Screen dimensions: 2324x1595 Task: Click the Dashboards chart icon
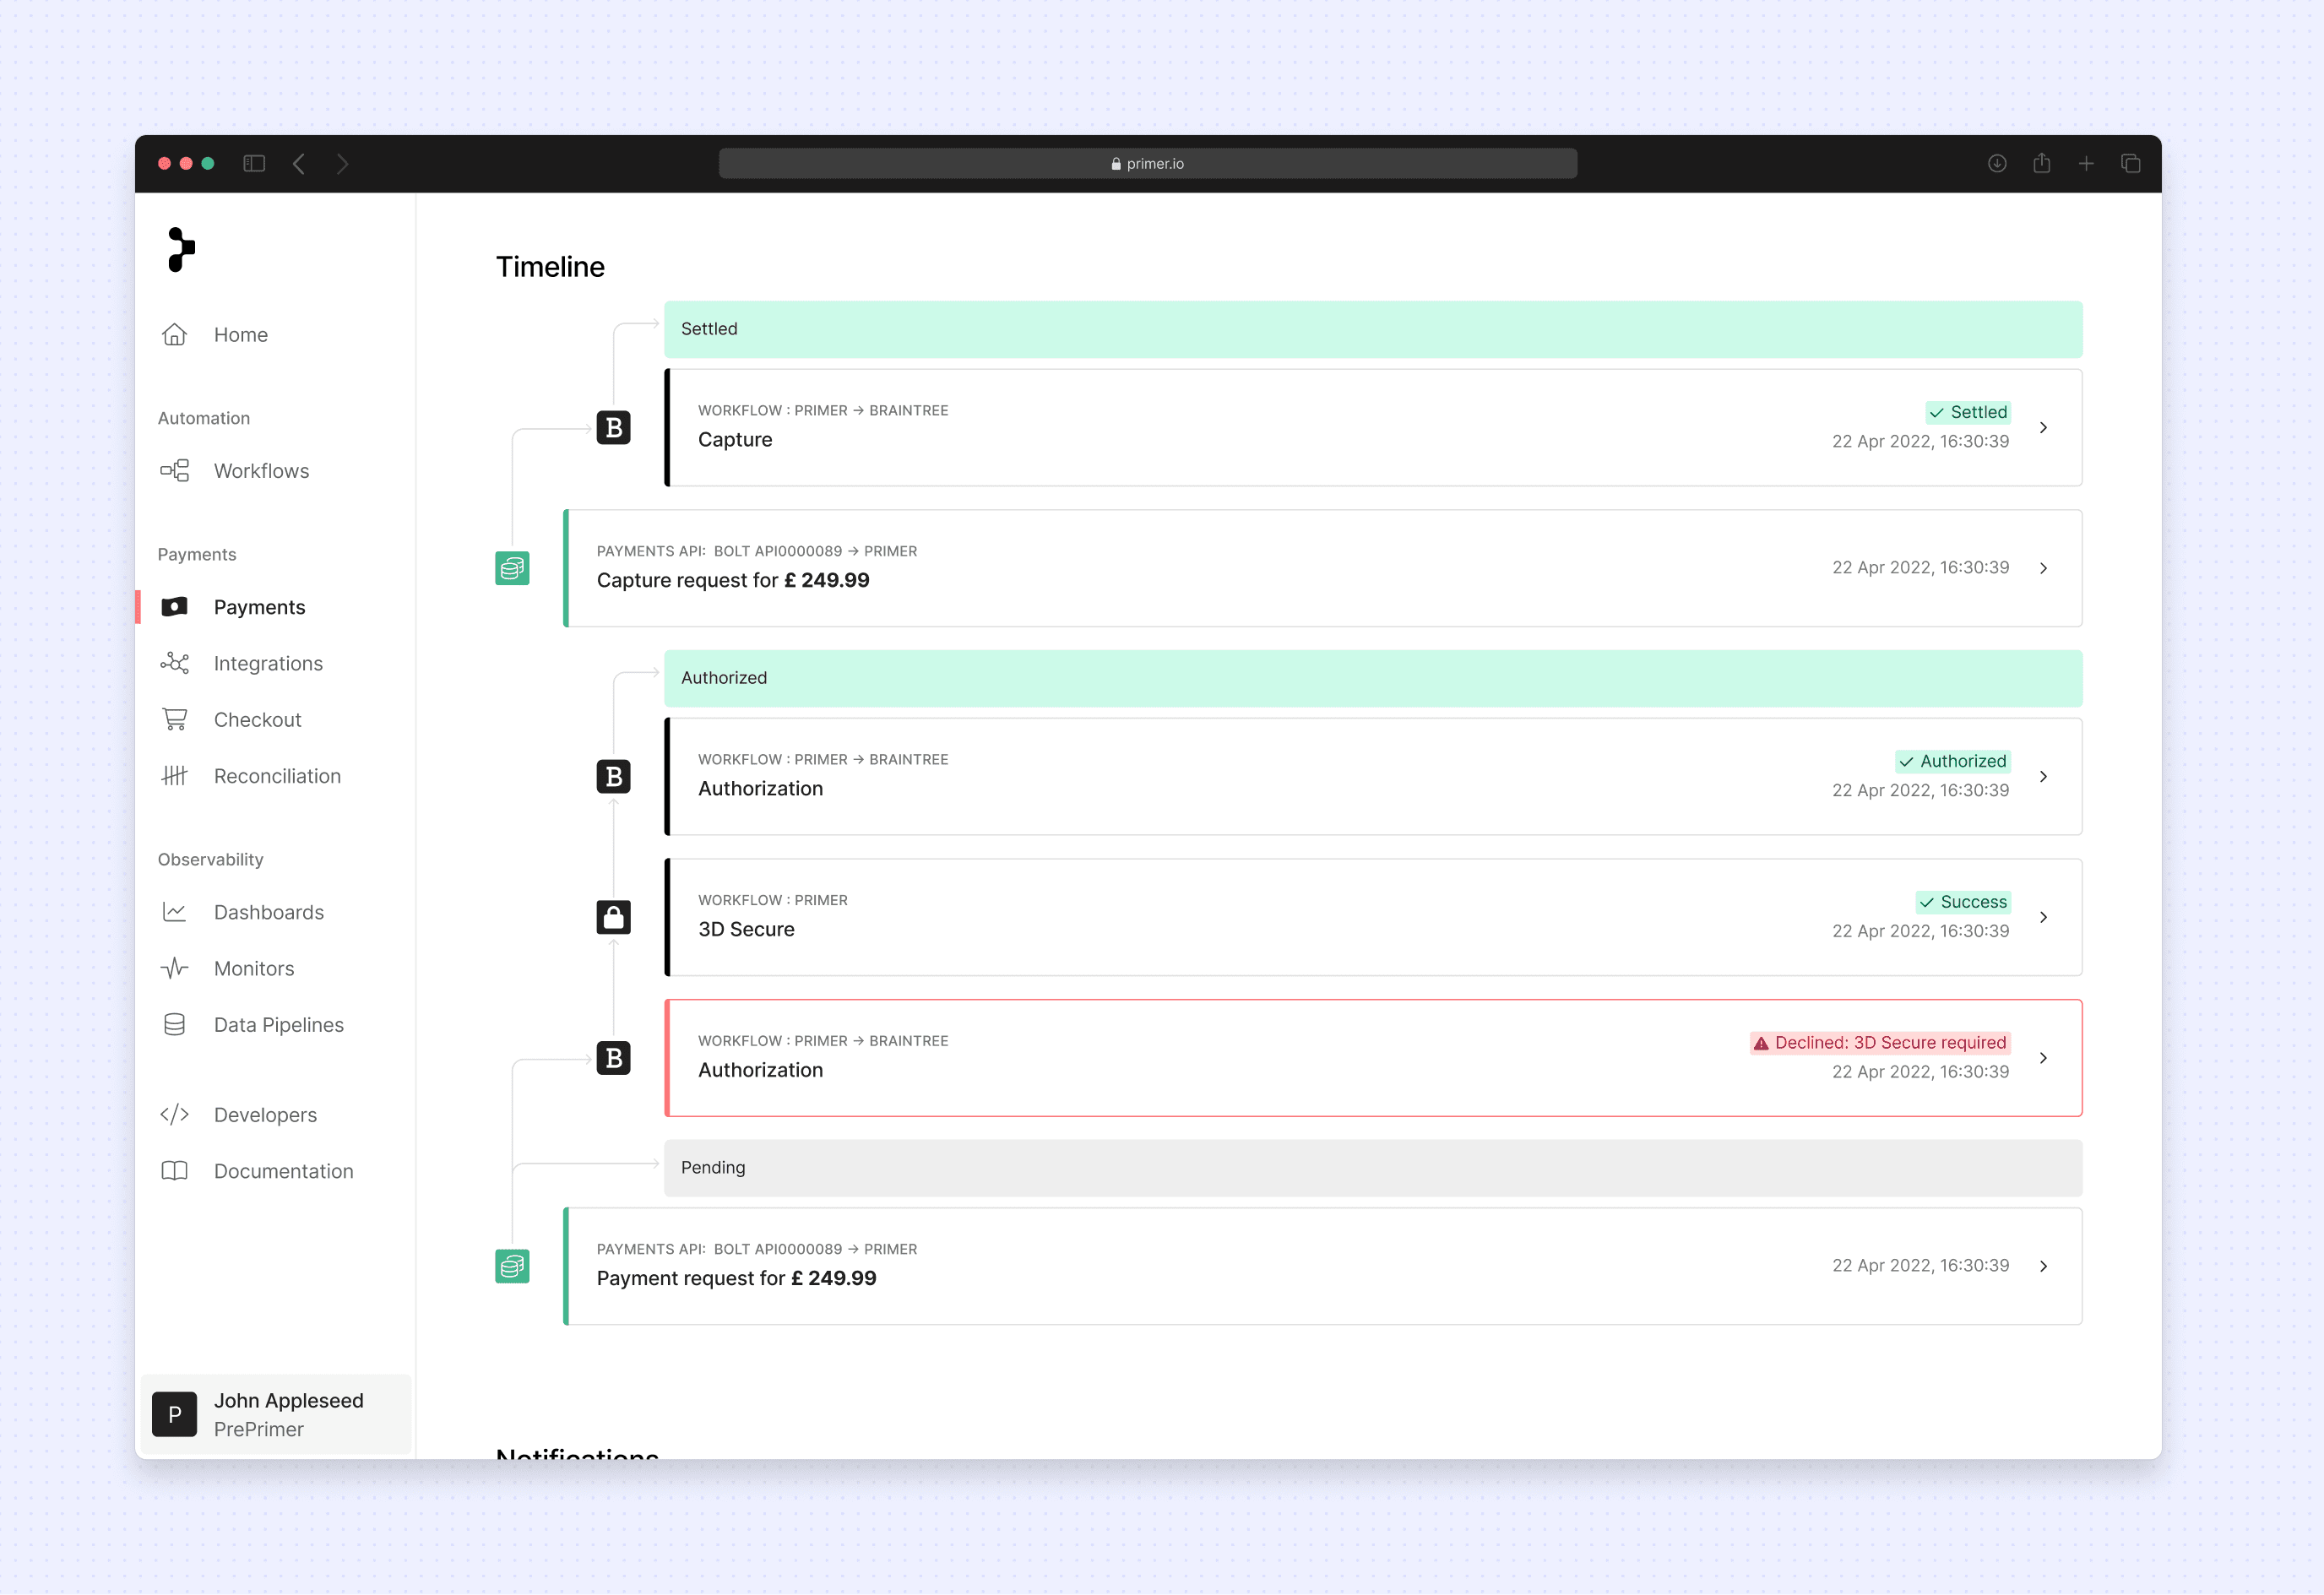coord(174,912)
